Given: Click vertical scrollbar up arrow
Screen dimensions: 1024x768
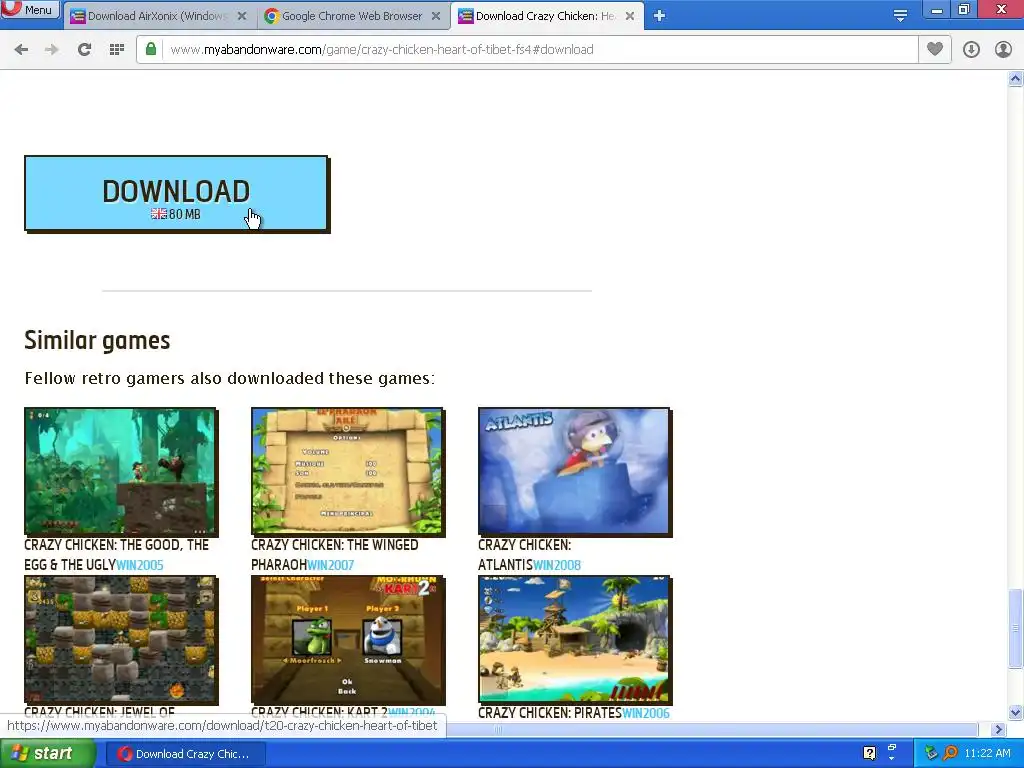Looking at the screenshot, I should click(1016, 79).
